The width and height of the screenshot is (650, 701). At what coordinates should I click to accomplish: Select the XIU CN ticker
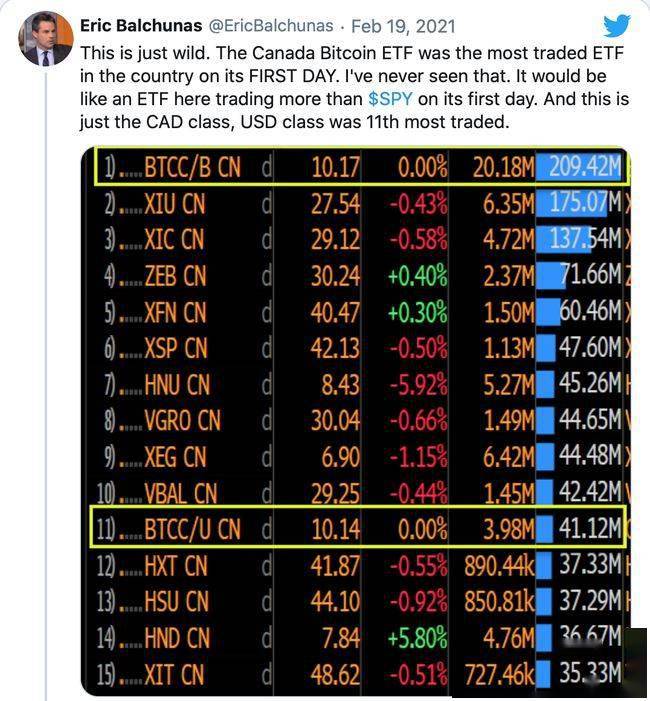pyautogui.click(x=174, y=204)
